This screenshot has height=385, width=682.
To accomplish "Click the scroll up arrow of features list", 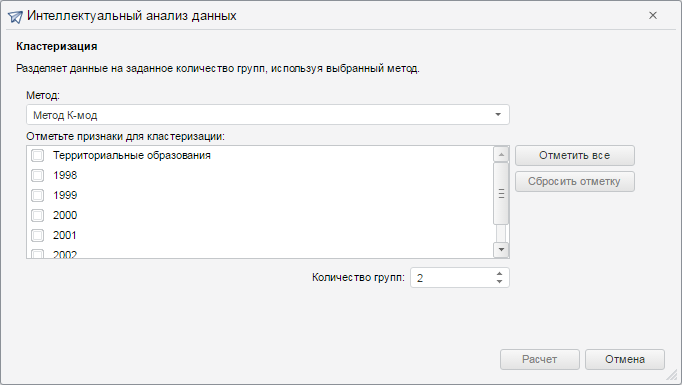I will click(x=501, y=154).
